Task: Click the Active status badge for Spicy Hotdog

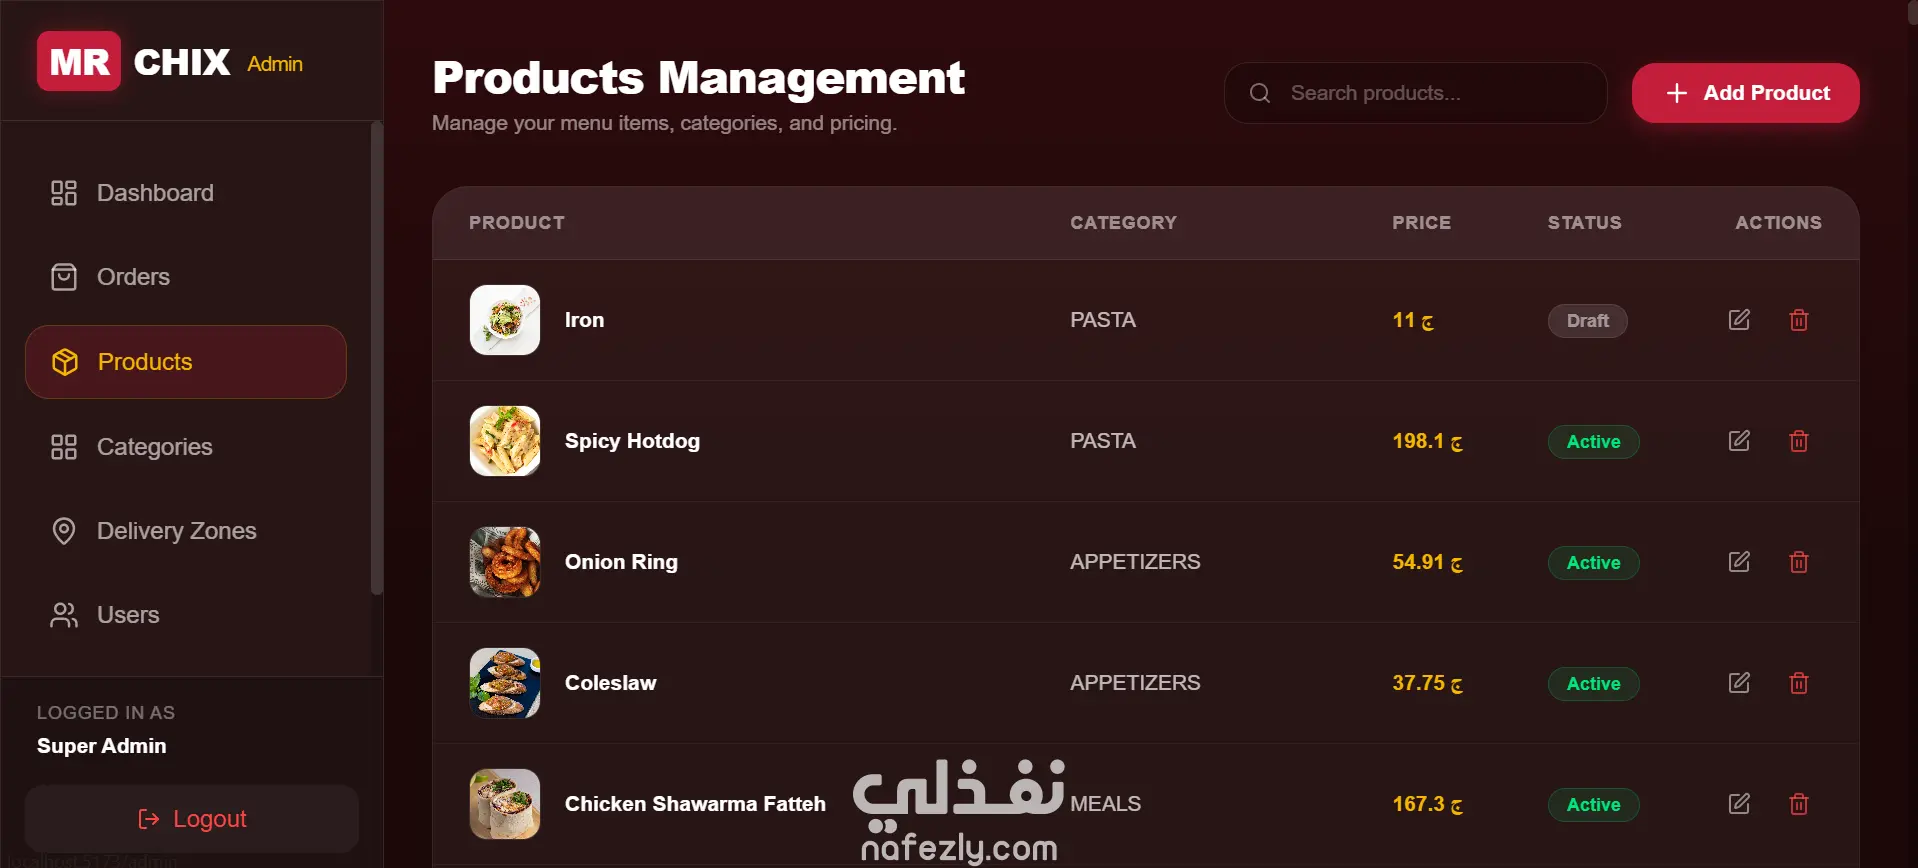Action: 1593,442
